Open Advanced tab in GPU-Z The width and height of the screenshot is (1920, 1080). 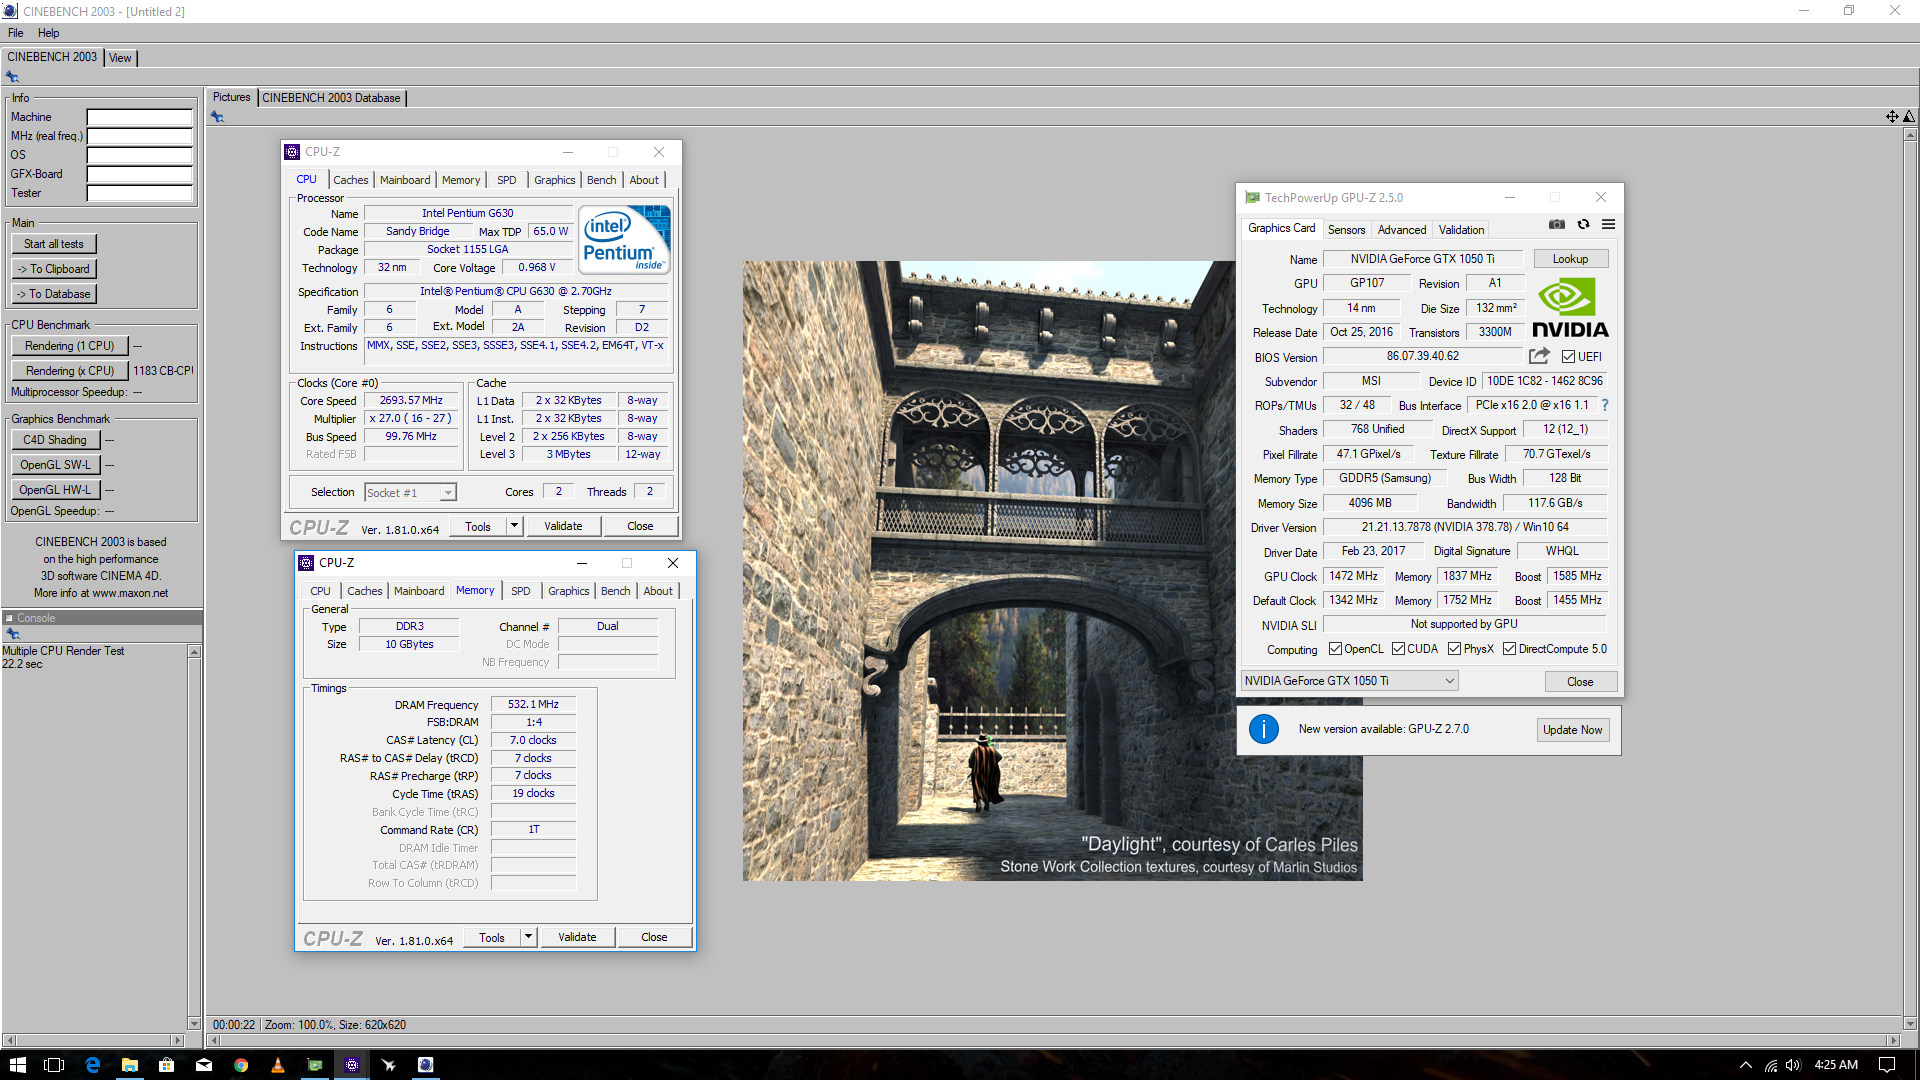click(x=1402, y=230)
